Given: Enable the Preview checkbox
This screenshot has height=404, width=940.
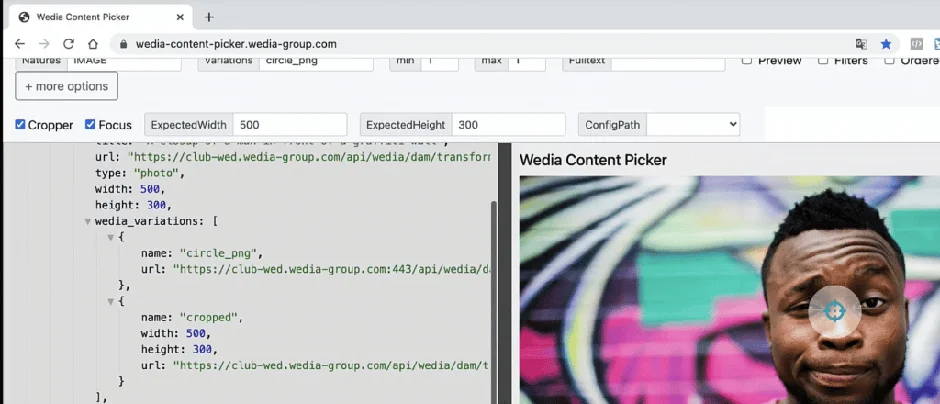Looking at the screenshot, I should (x=746, y=60).
